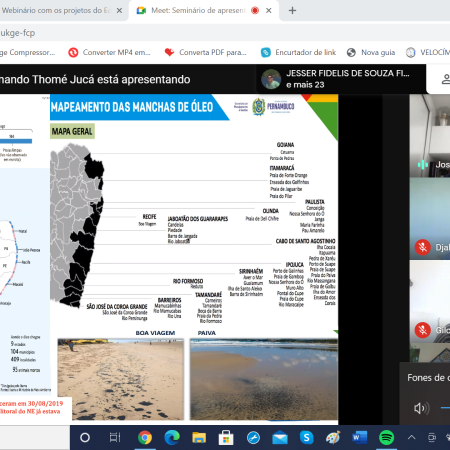
Task: Select the Meet Seminário de apresent tab
Action: point(204,10)
